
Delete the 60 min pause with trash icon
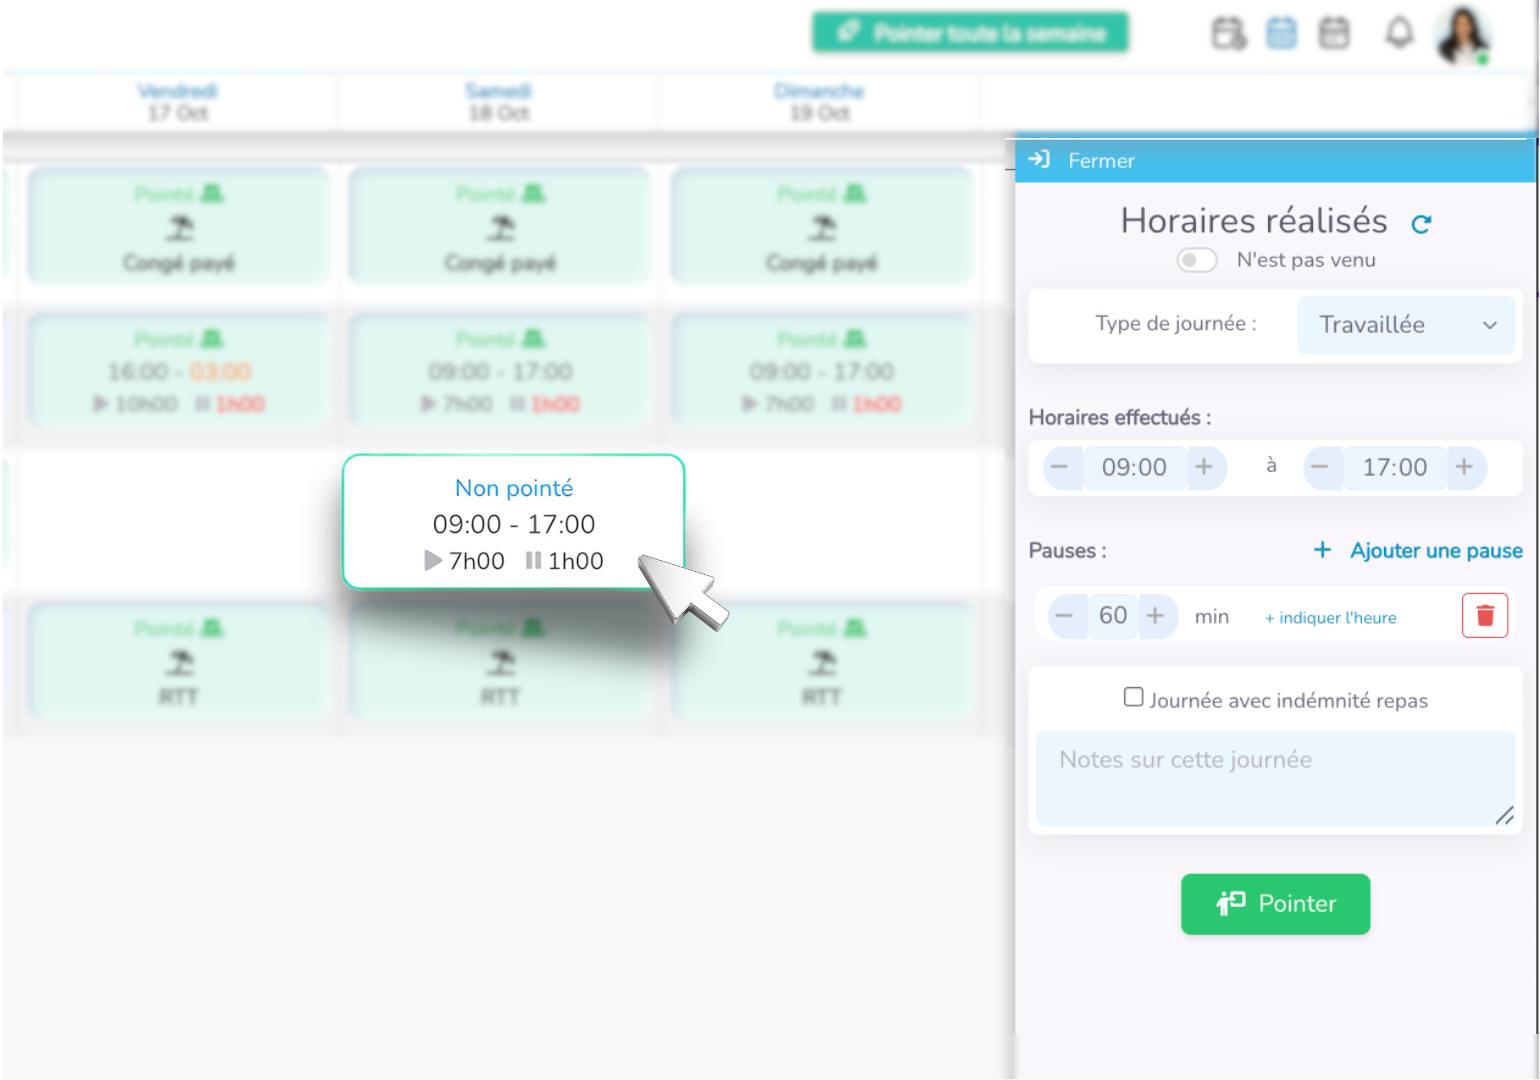point(1484,616)
